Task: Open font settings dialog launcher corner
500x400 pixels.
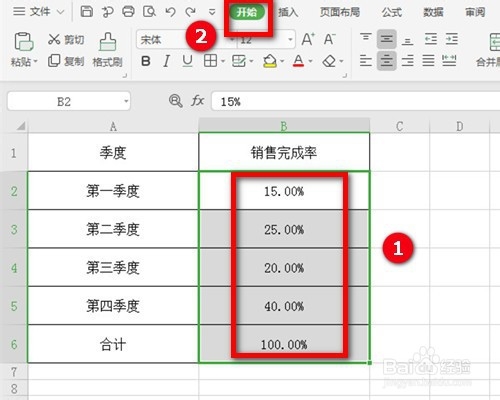Action: pyautogui.click(x=345, y=76)
